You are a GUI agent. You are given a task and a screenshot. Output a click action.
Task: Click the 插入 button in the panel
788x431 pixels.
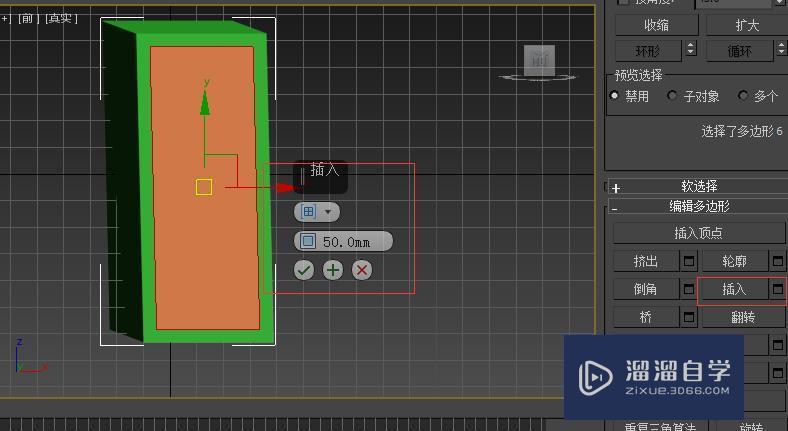click(734, 289)
